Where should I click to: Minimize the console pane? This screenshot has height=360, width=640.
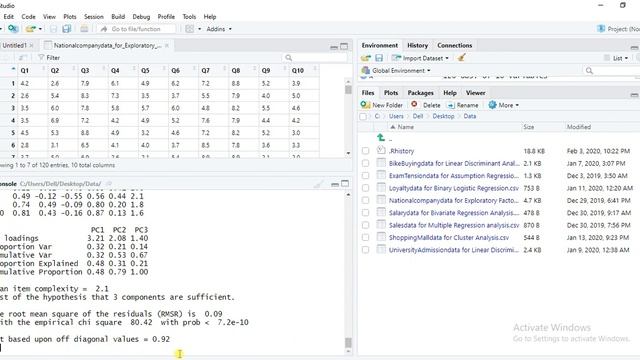[x=335, y=184]
